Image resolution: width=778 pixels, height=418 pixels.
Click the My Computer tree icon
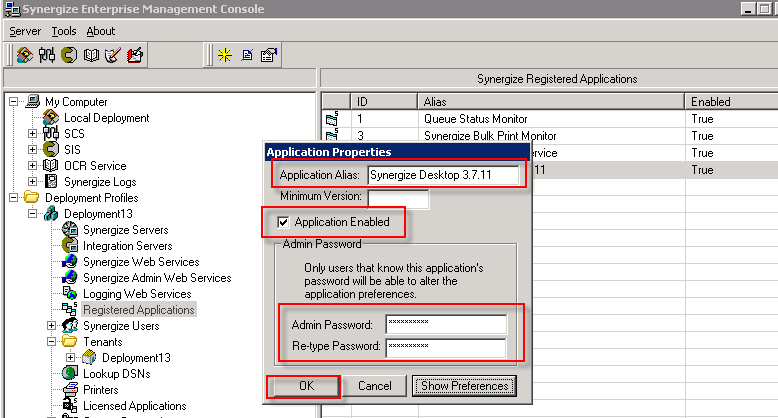(x=33, y=101)
